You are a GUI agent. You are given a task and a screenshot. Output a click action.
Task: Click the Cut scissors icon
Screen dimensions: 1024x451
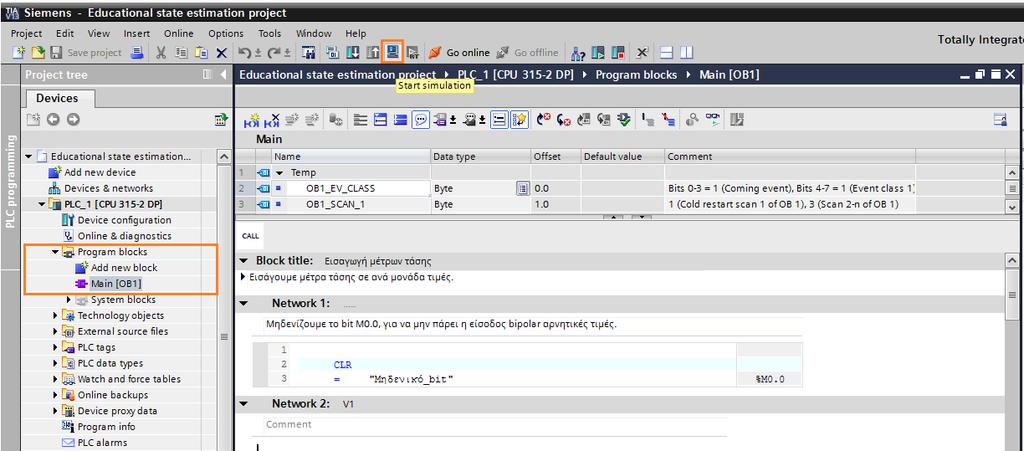pyautogui.click(x=161, y=52)
